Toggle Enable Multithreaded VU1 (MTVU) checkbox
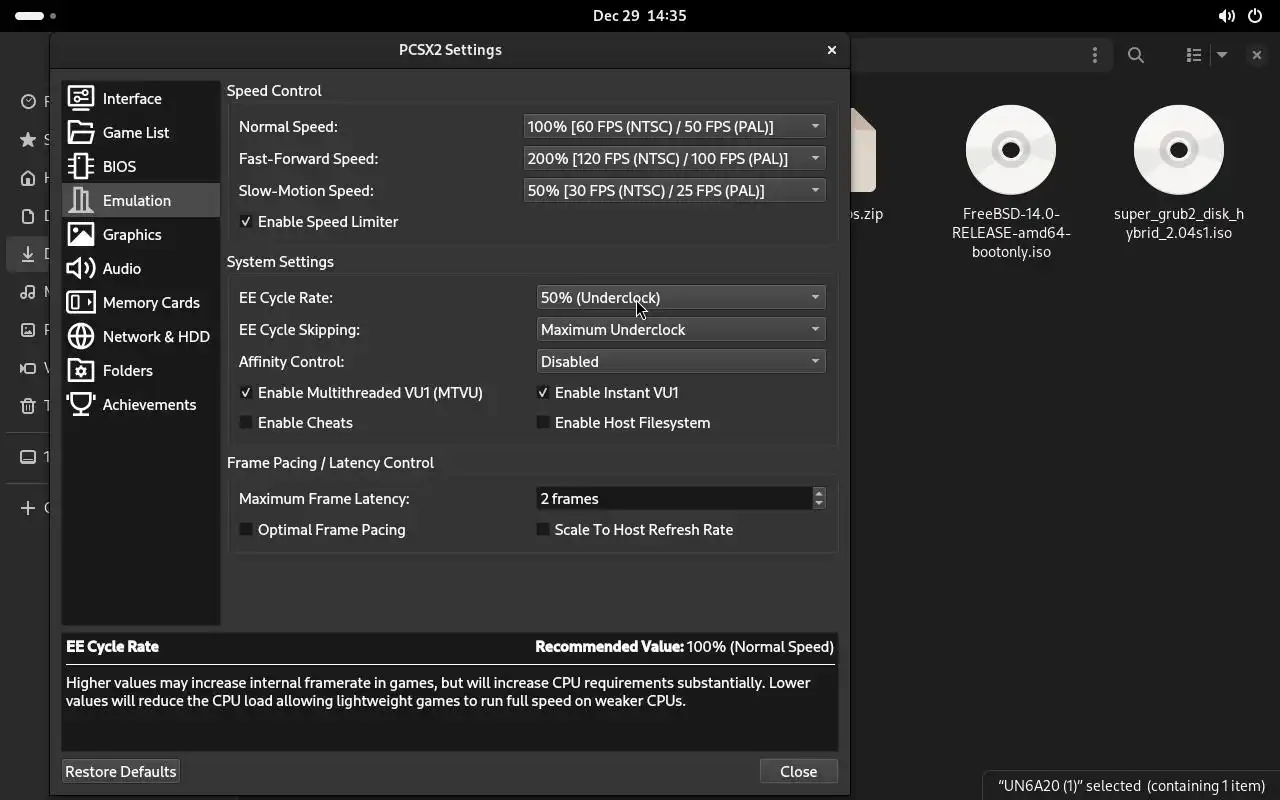The width and height of the screenshot is (1280, 800). coord(246,393)
